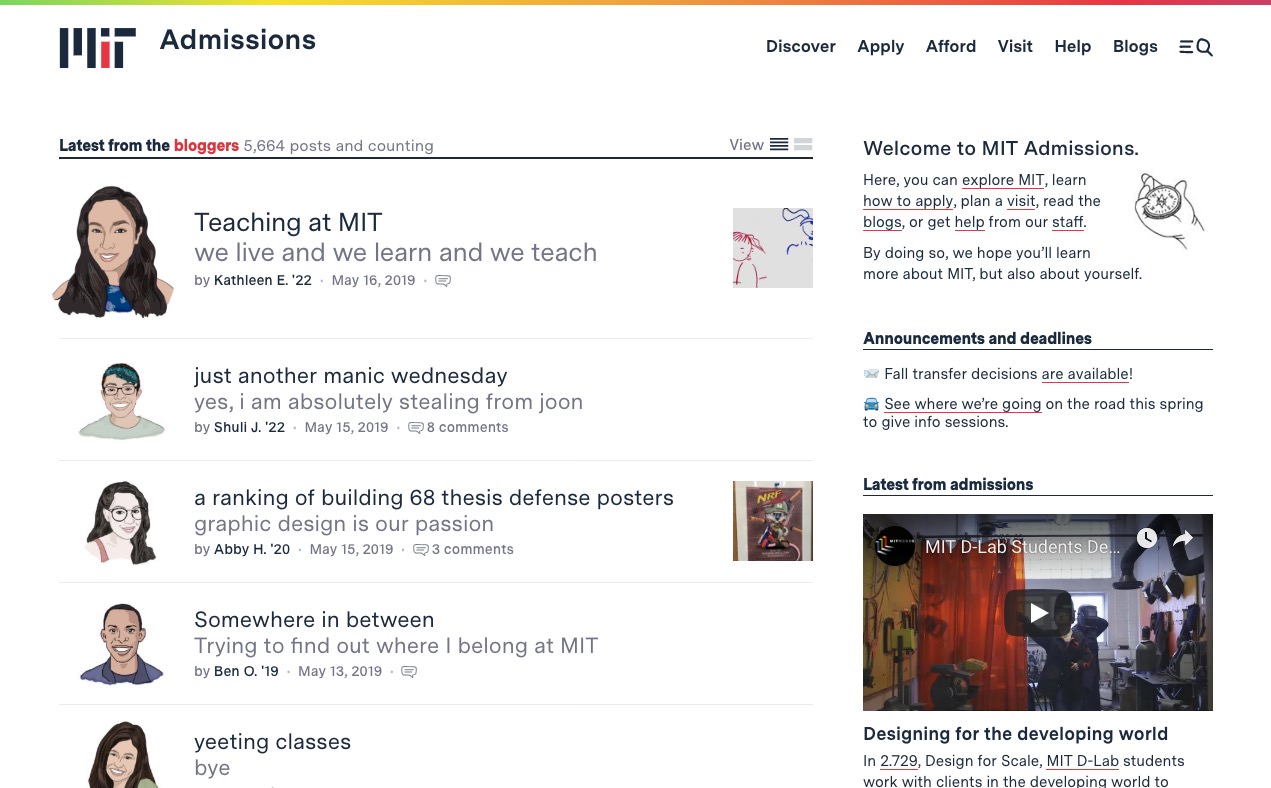The height and width of the screenshot is (788, 1271).
Task: Click the 'visit' link in welcome text
Action: pos(1021,202)
